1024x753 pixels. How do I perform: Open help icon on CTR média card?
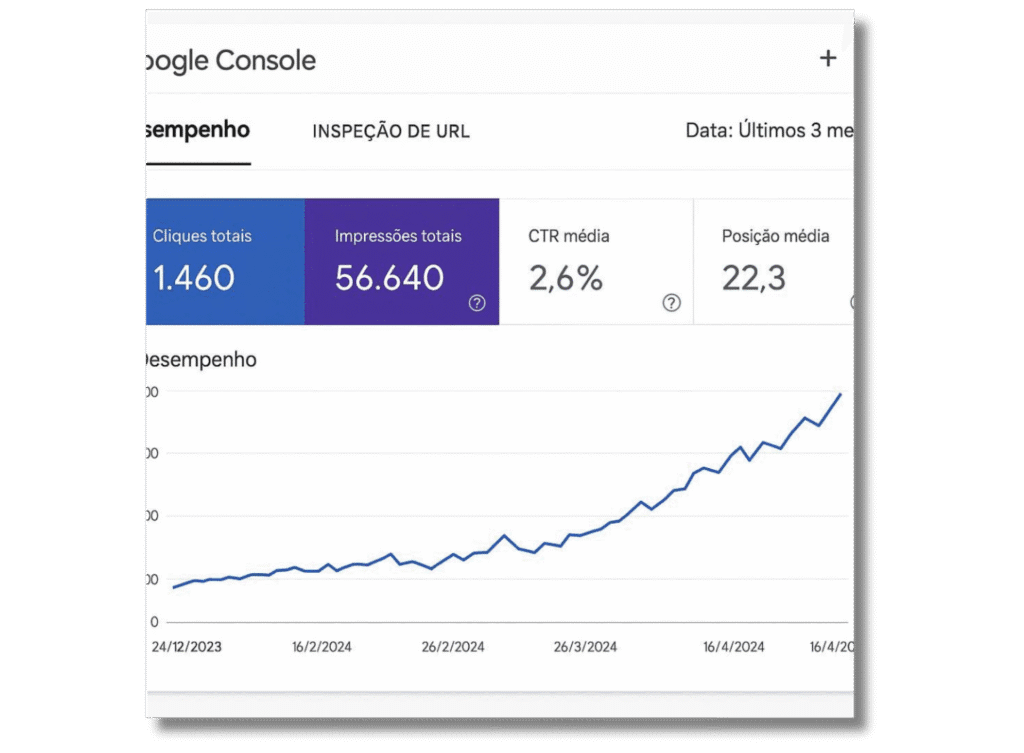671,303
